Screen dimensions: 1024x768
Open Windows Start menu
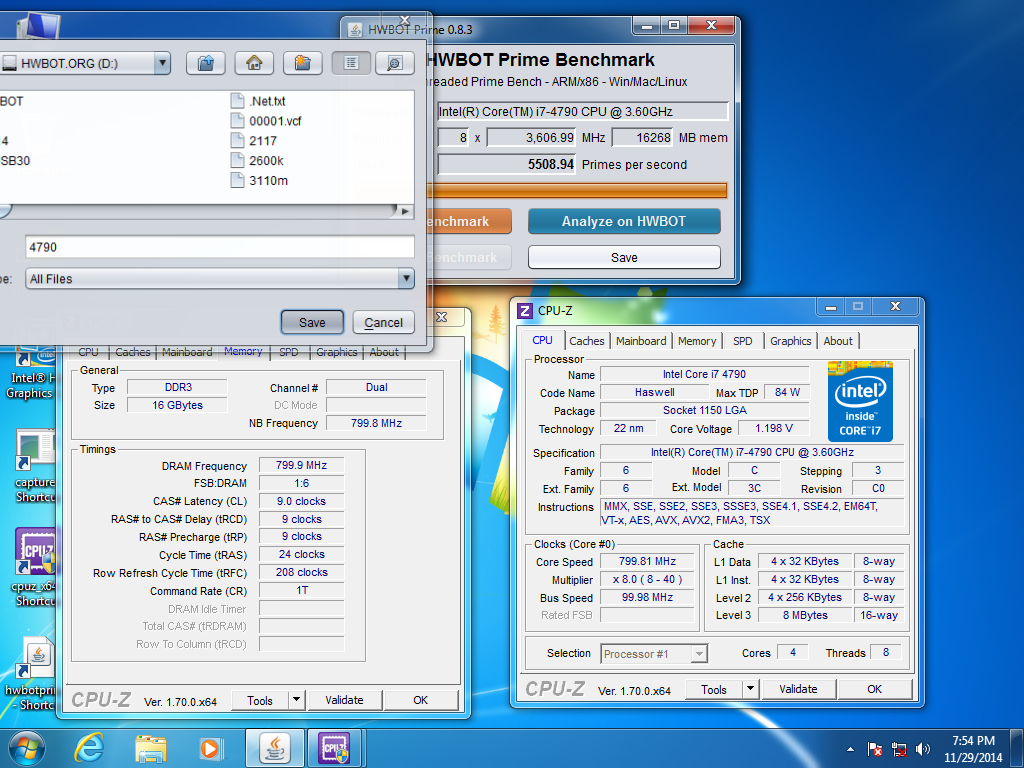[26, 748]
